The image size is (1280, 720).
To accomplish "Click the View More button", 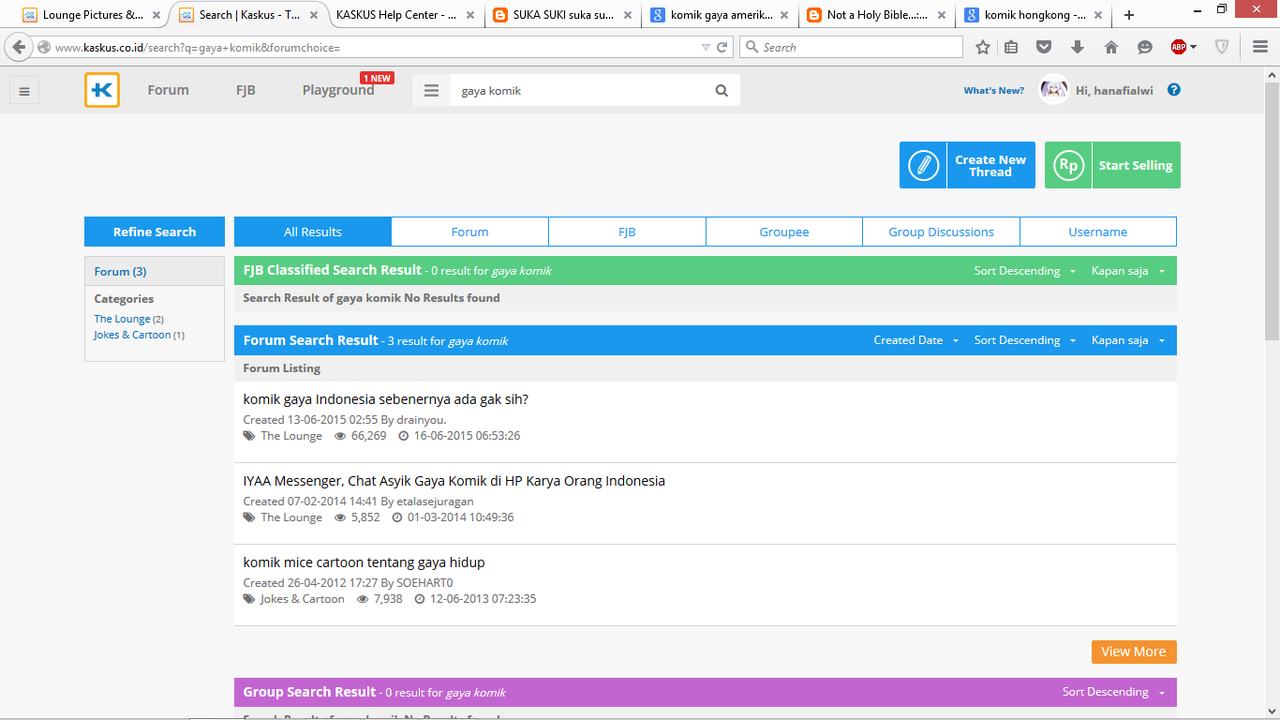I will tap(1134, 651).
